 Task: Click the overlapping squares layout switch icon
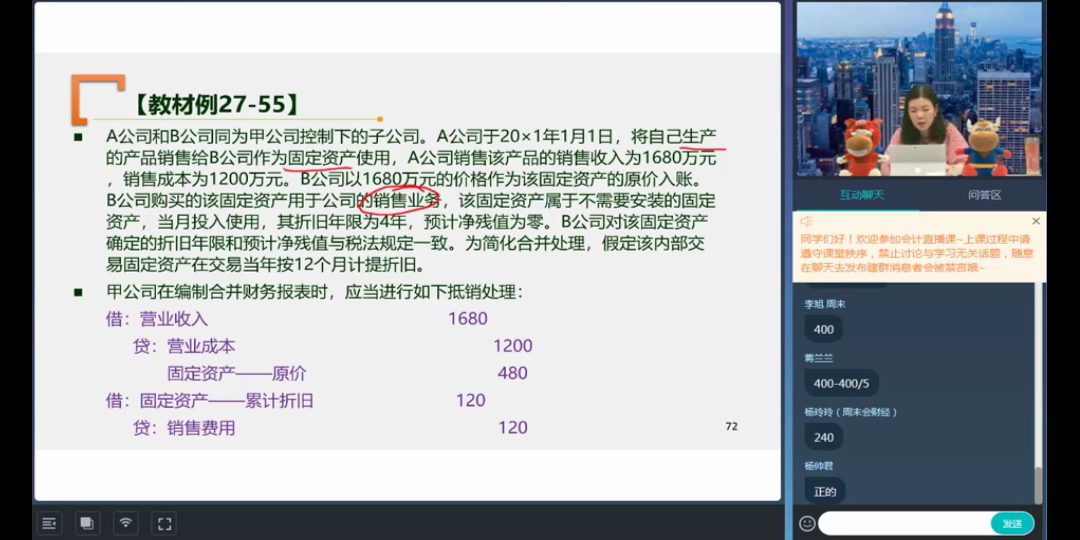87,523
